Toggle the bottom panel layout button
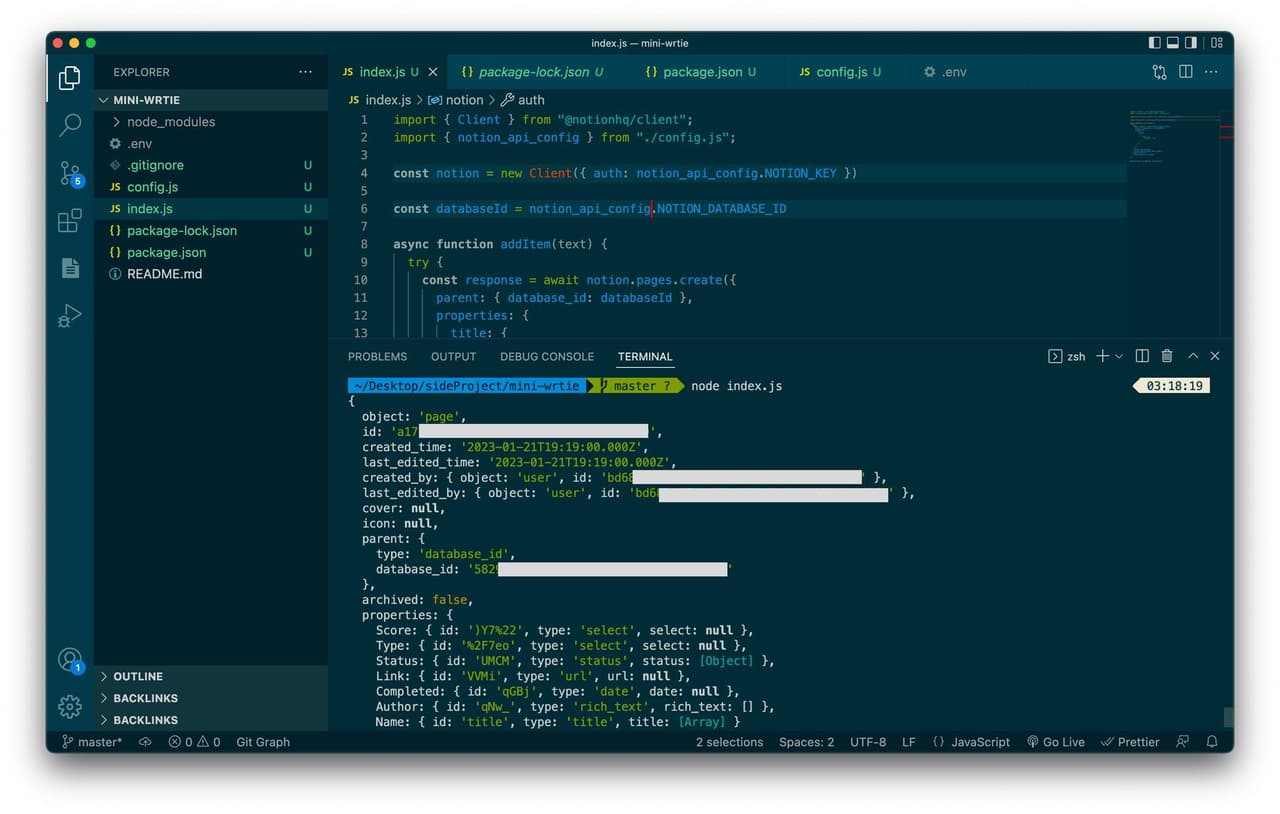 click(1173, 43)
